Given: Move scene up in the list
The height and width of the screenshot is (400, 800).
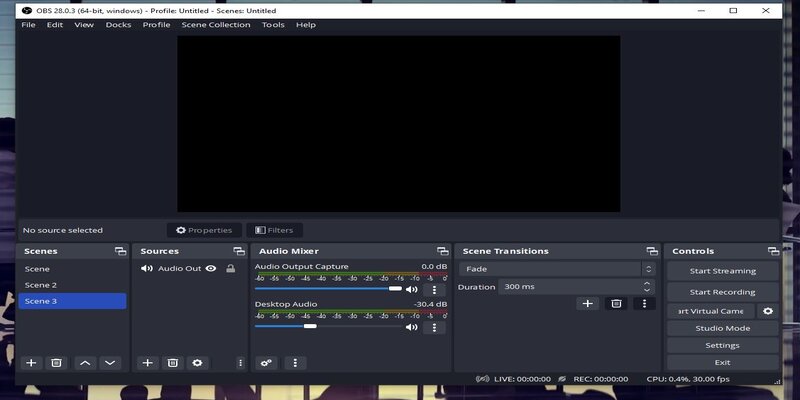Looking at the screenshot, I should [85, 363].
